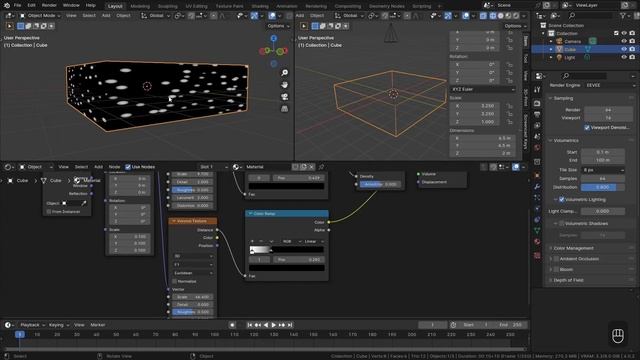This screenshot has width=640, height=360.
Task: Open the Global orientation dropdown in the left viewport
Action: coord(156,16)
